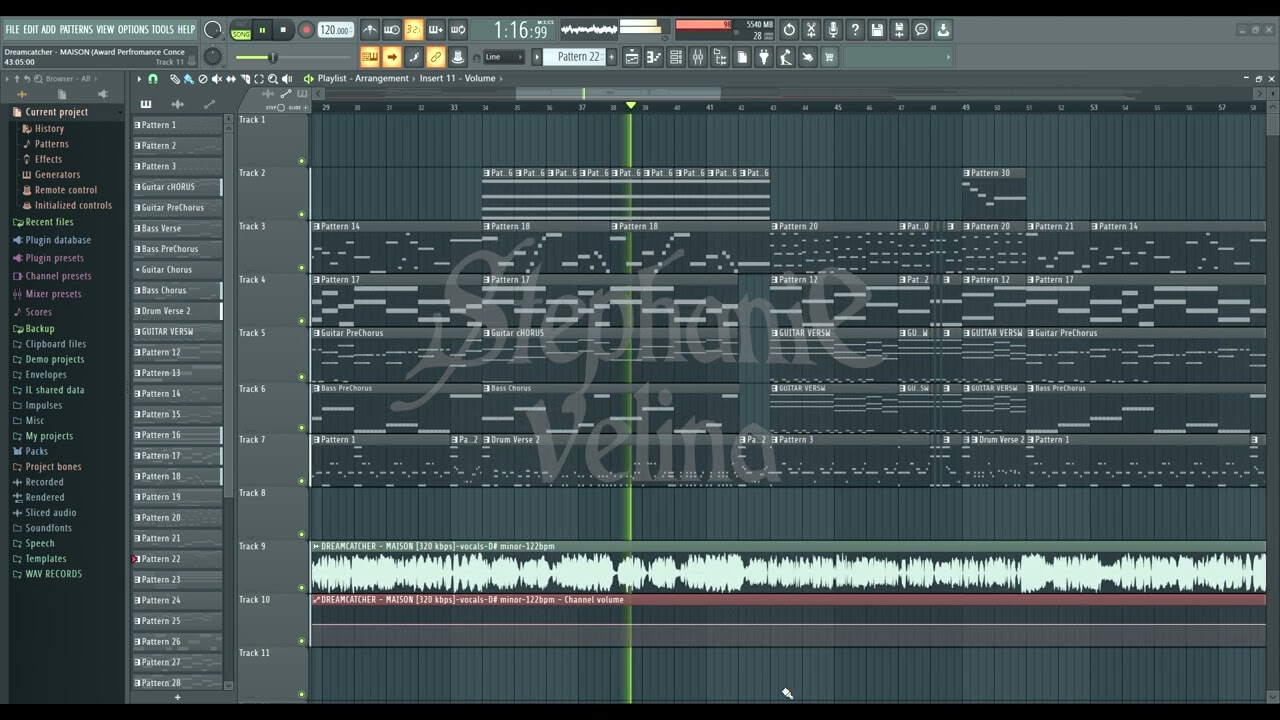Screen dimensions: 1280x720
Task: Toggle the 3-2-1 countdown before recording icon
Action: coord(414,30)
